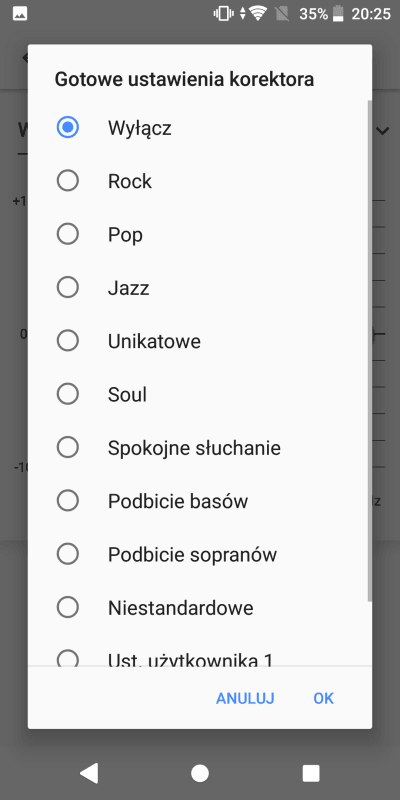Tap the ANULUJ button
Image resolution: width=400 pixels, height=800 pixels.
[x=245, y=698]
